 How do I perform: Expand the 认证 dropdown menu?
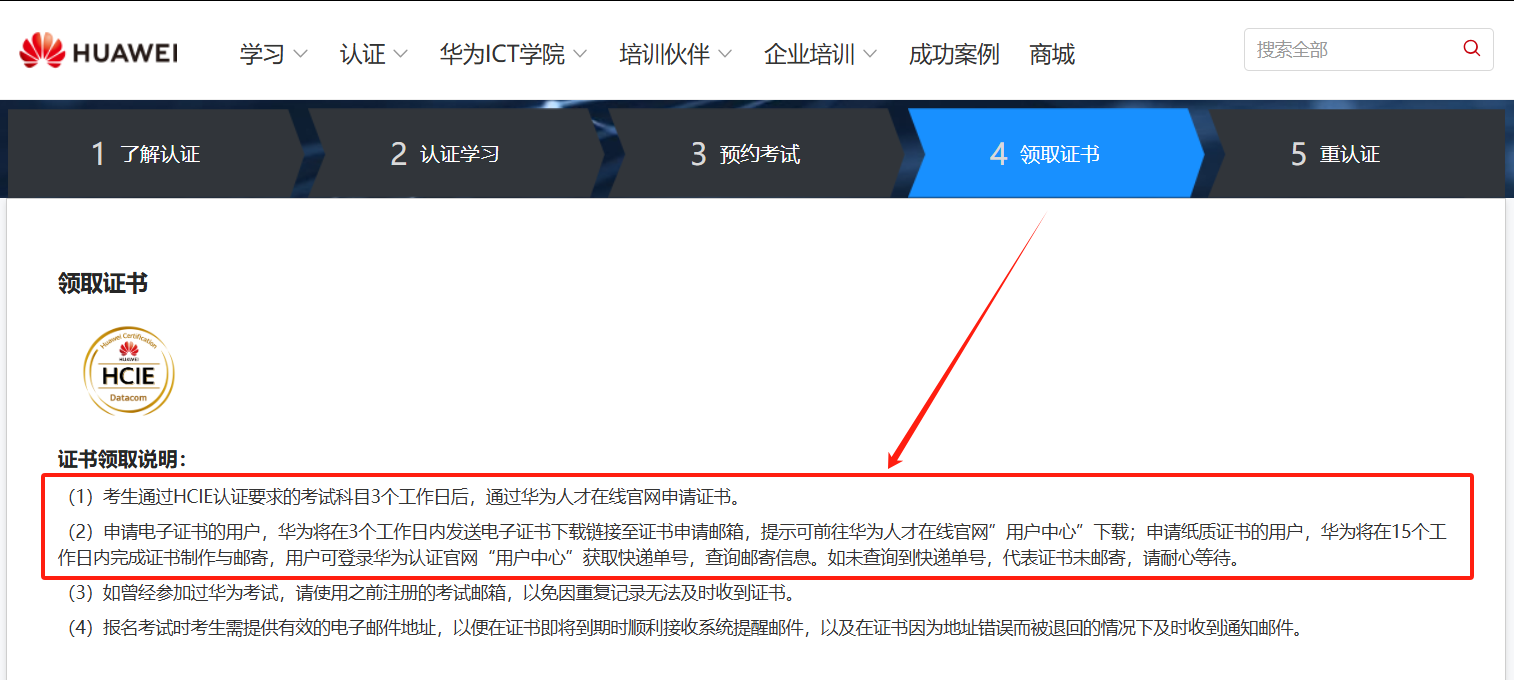pyautogui.click(x=373, y=54)
